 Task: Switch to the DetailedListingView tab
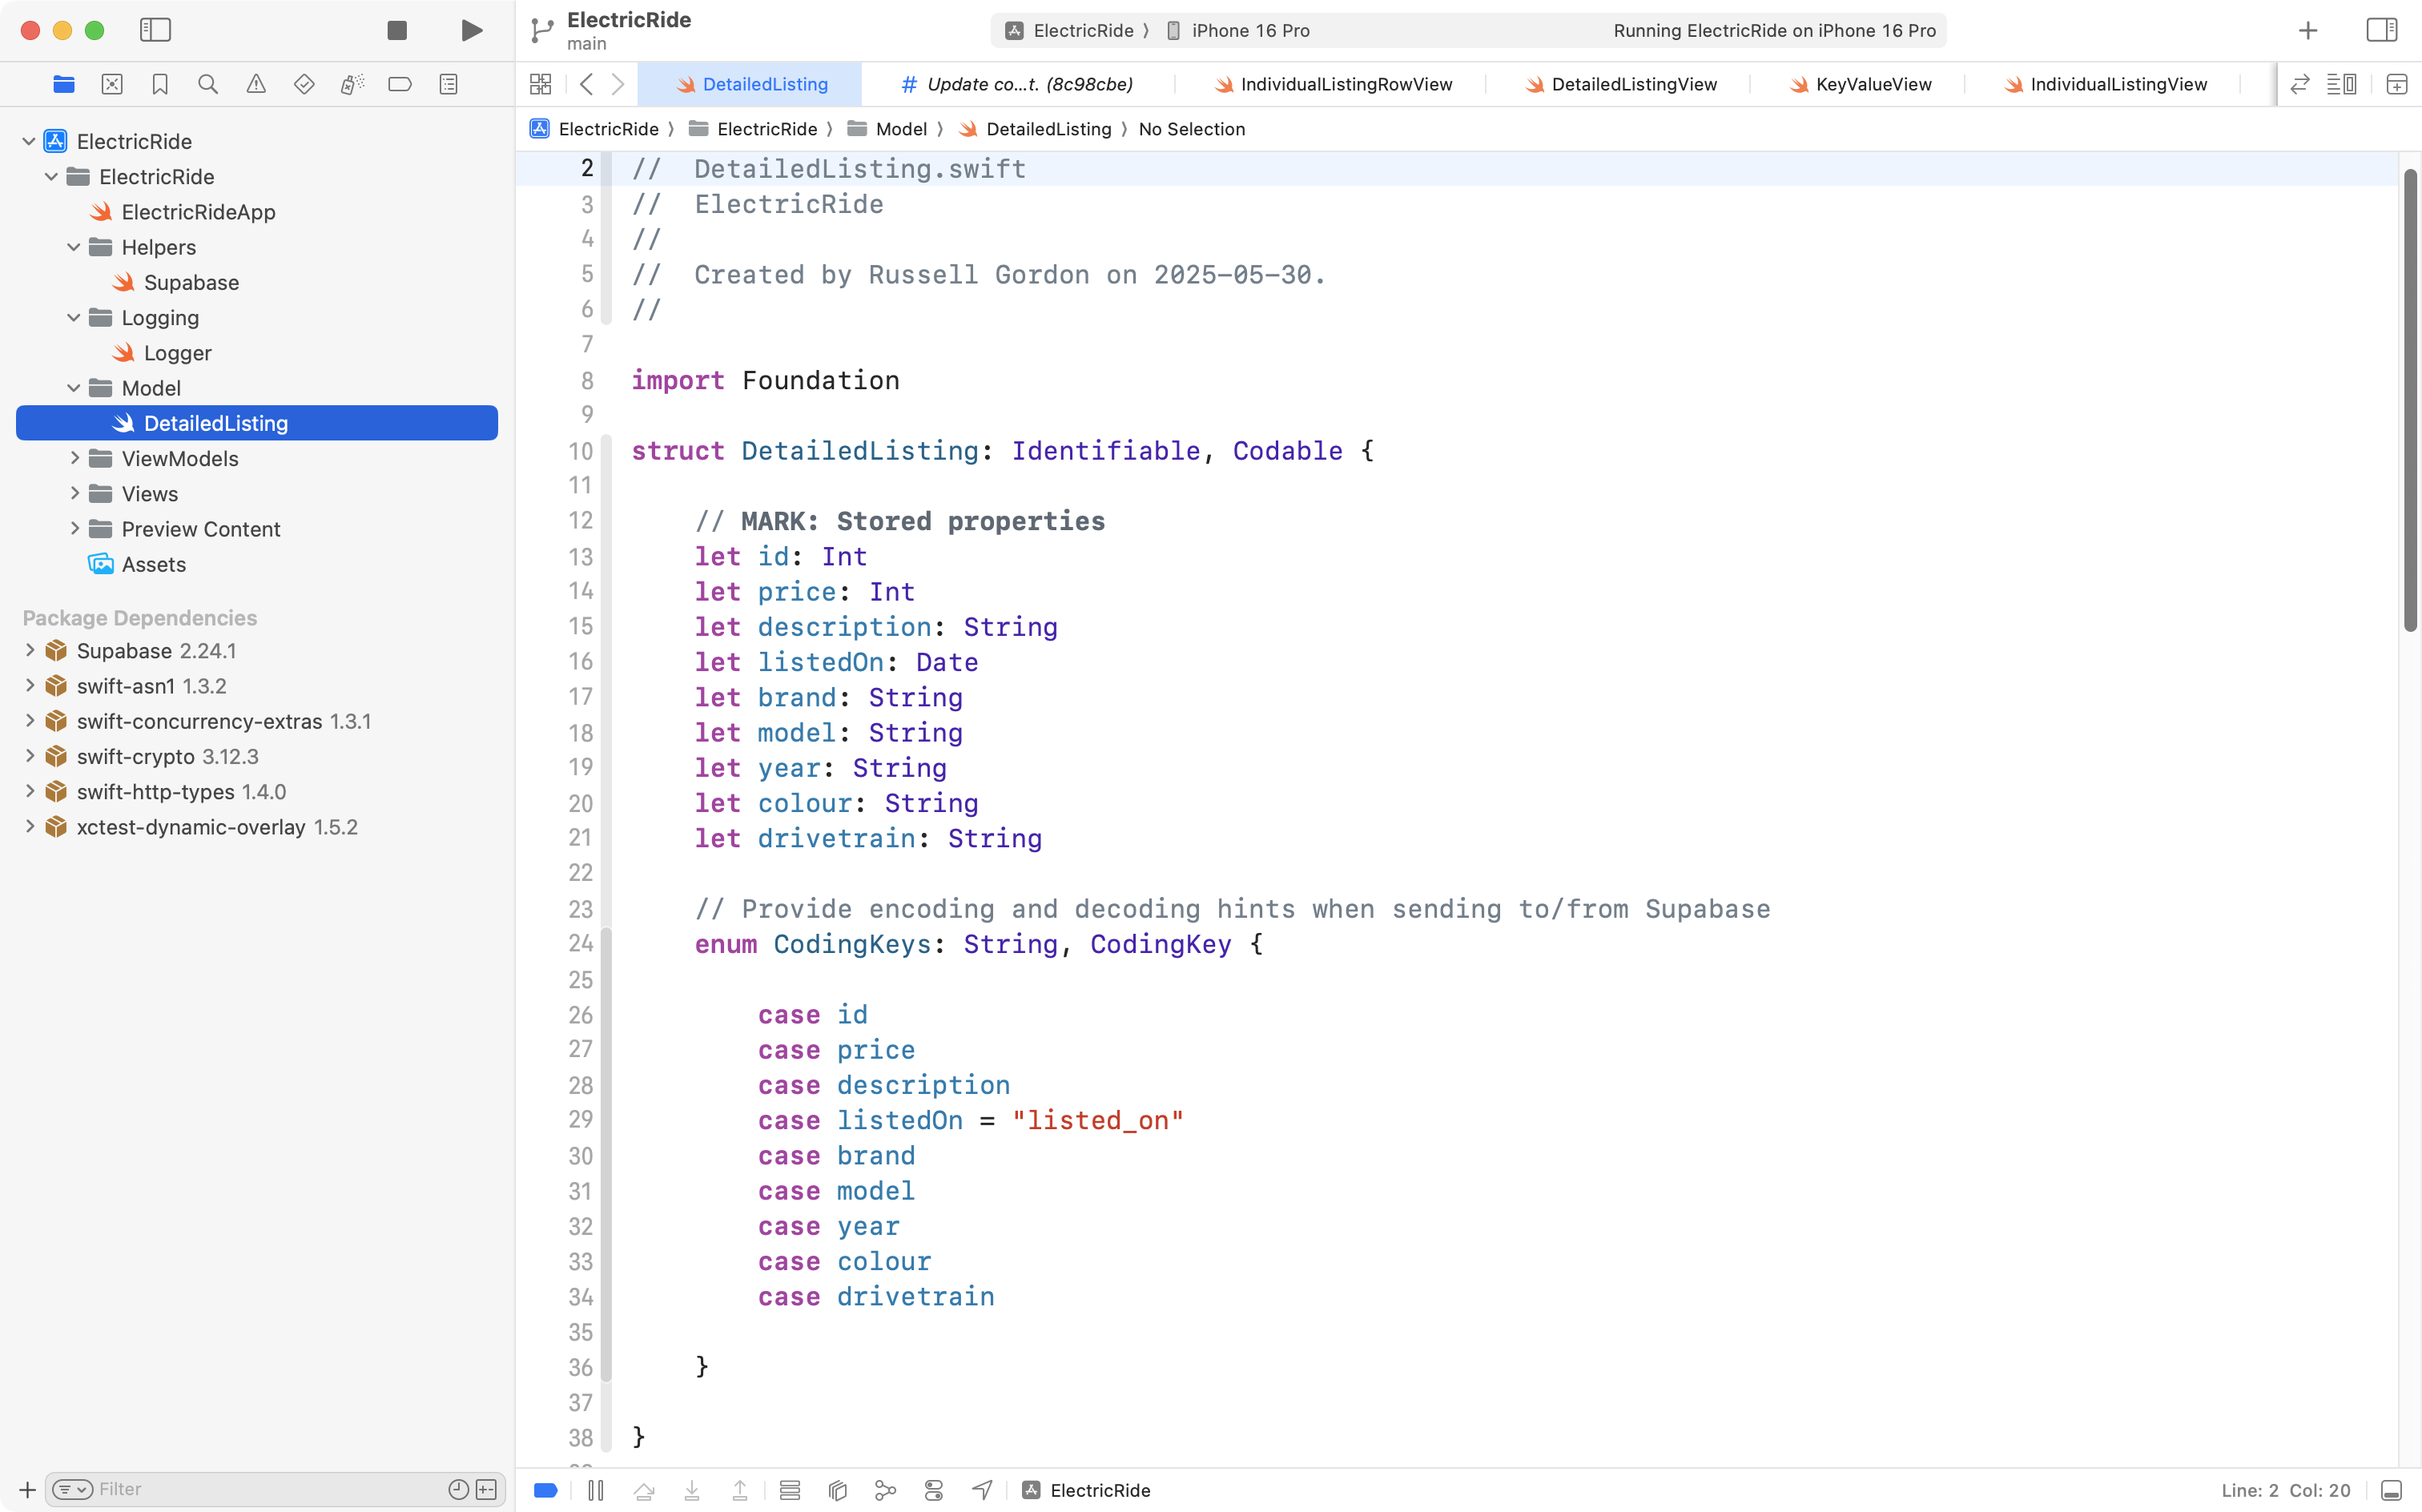pyautogui.click(x=1633, y=84)
